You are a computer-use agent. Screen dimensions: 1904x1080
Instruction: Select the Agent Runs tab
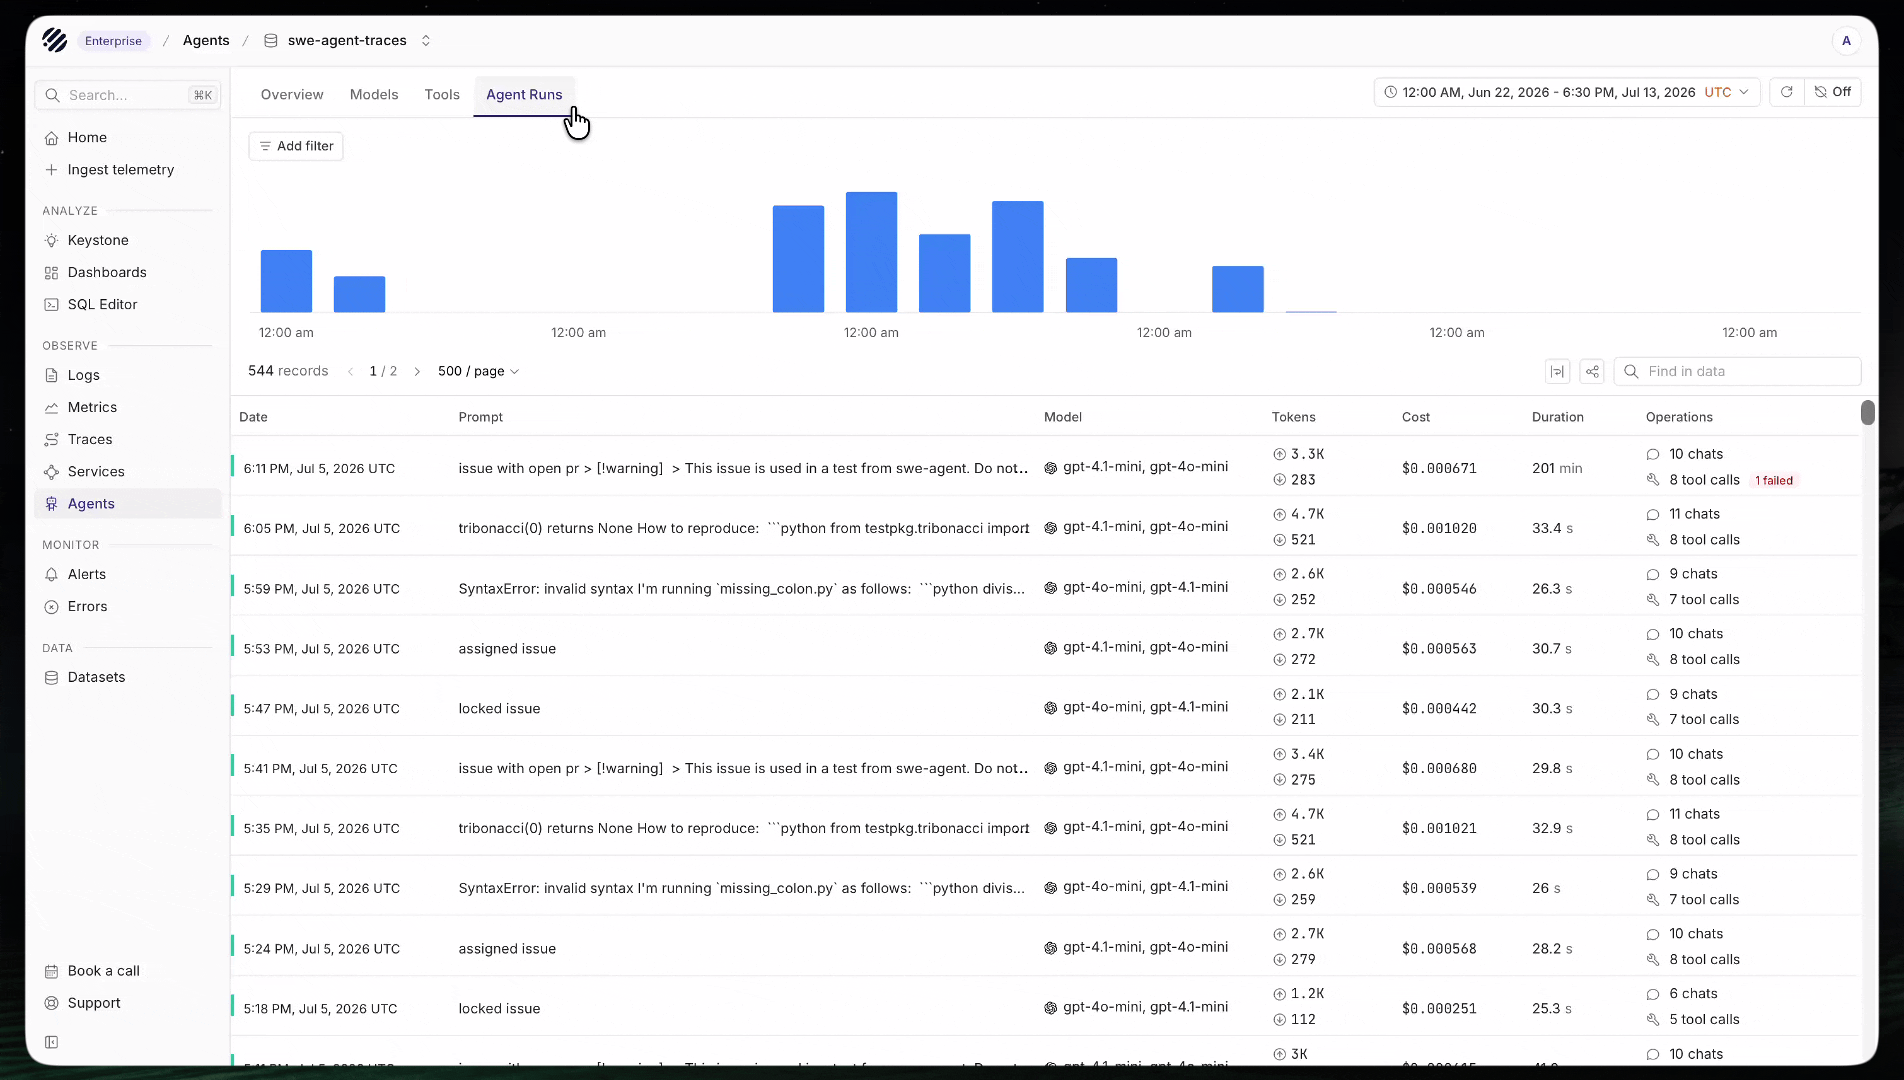pyautogui.click(x=524, y=94)
